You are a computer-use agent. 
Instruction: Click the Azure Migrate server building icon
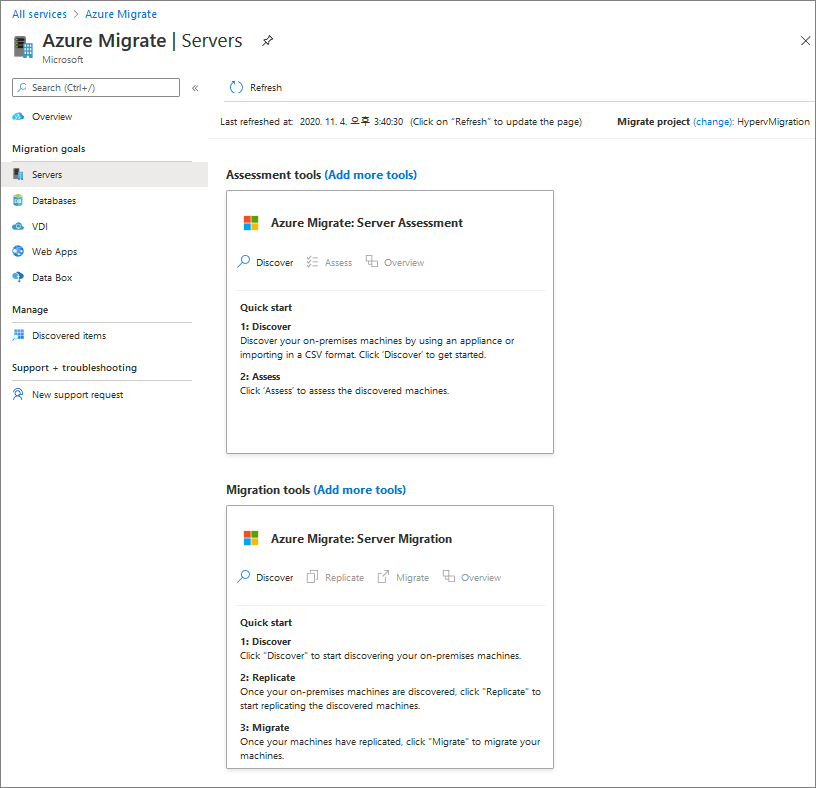23,47
